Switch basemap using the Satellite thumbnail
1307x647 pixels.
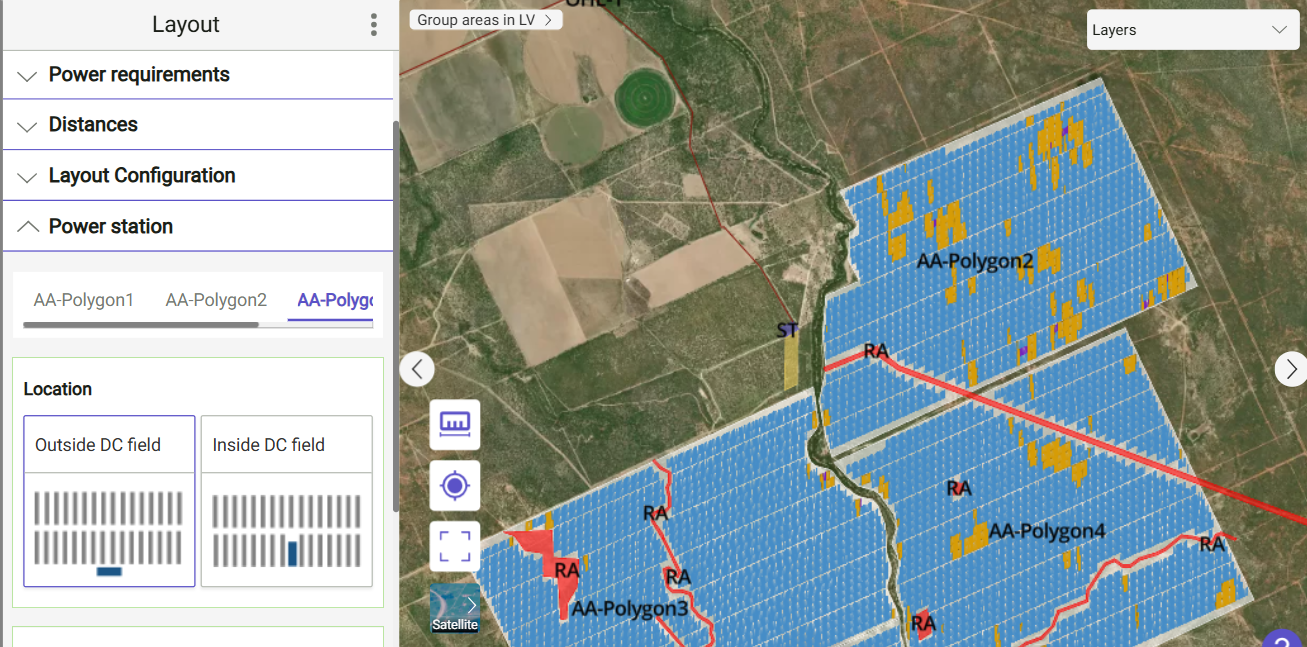[x=454, y=609]
